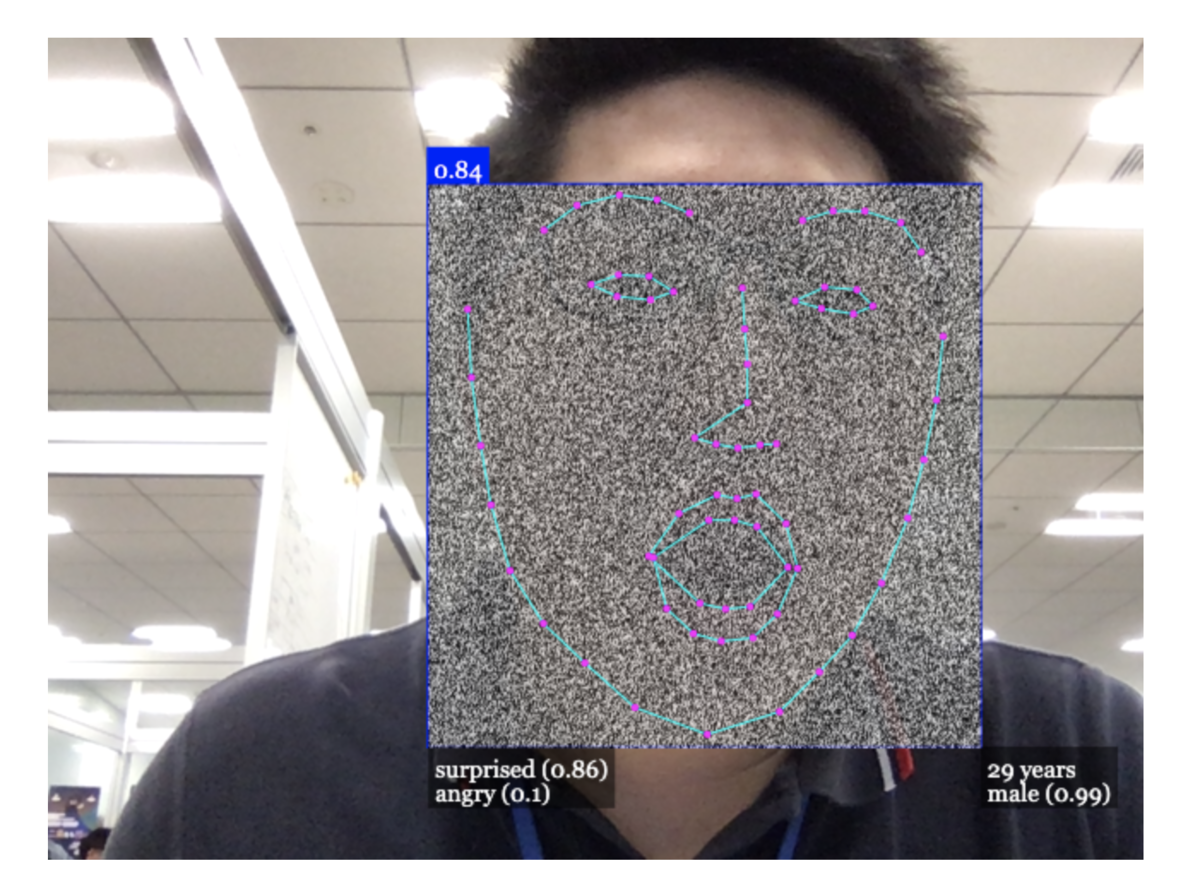Click the 'male (0.99)' gender label
1200x894 pixels.
(x=1048, y=795)
